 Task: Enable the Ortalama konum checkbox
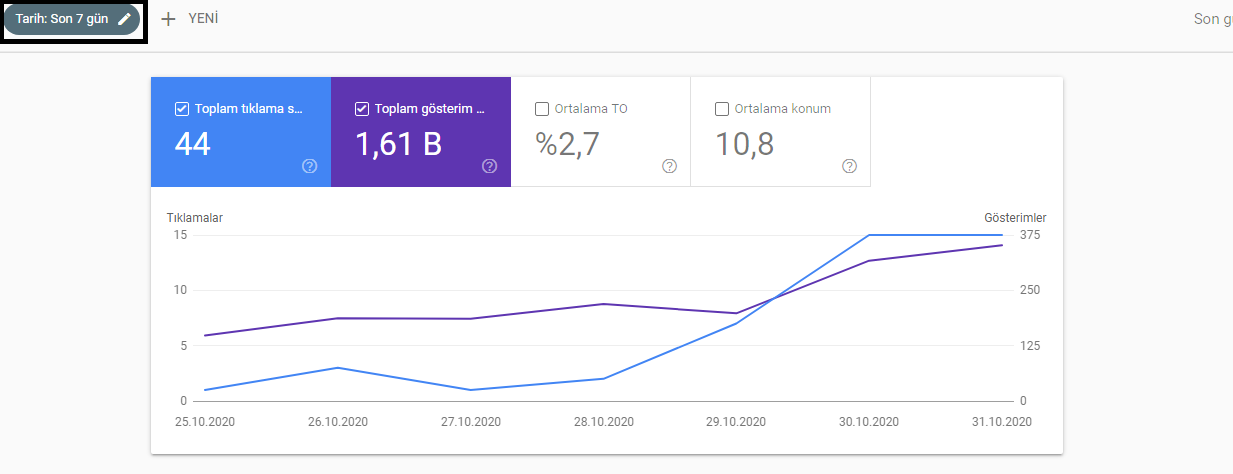[722, 109]
